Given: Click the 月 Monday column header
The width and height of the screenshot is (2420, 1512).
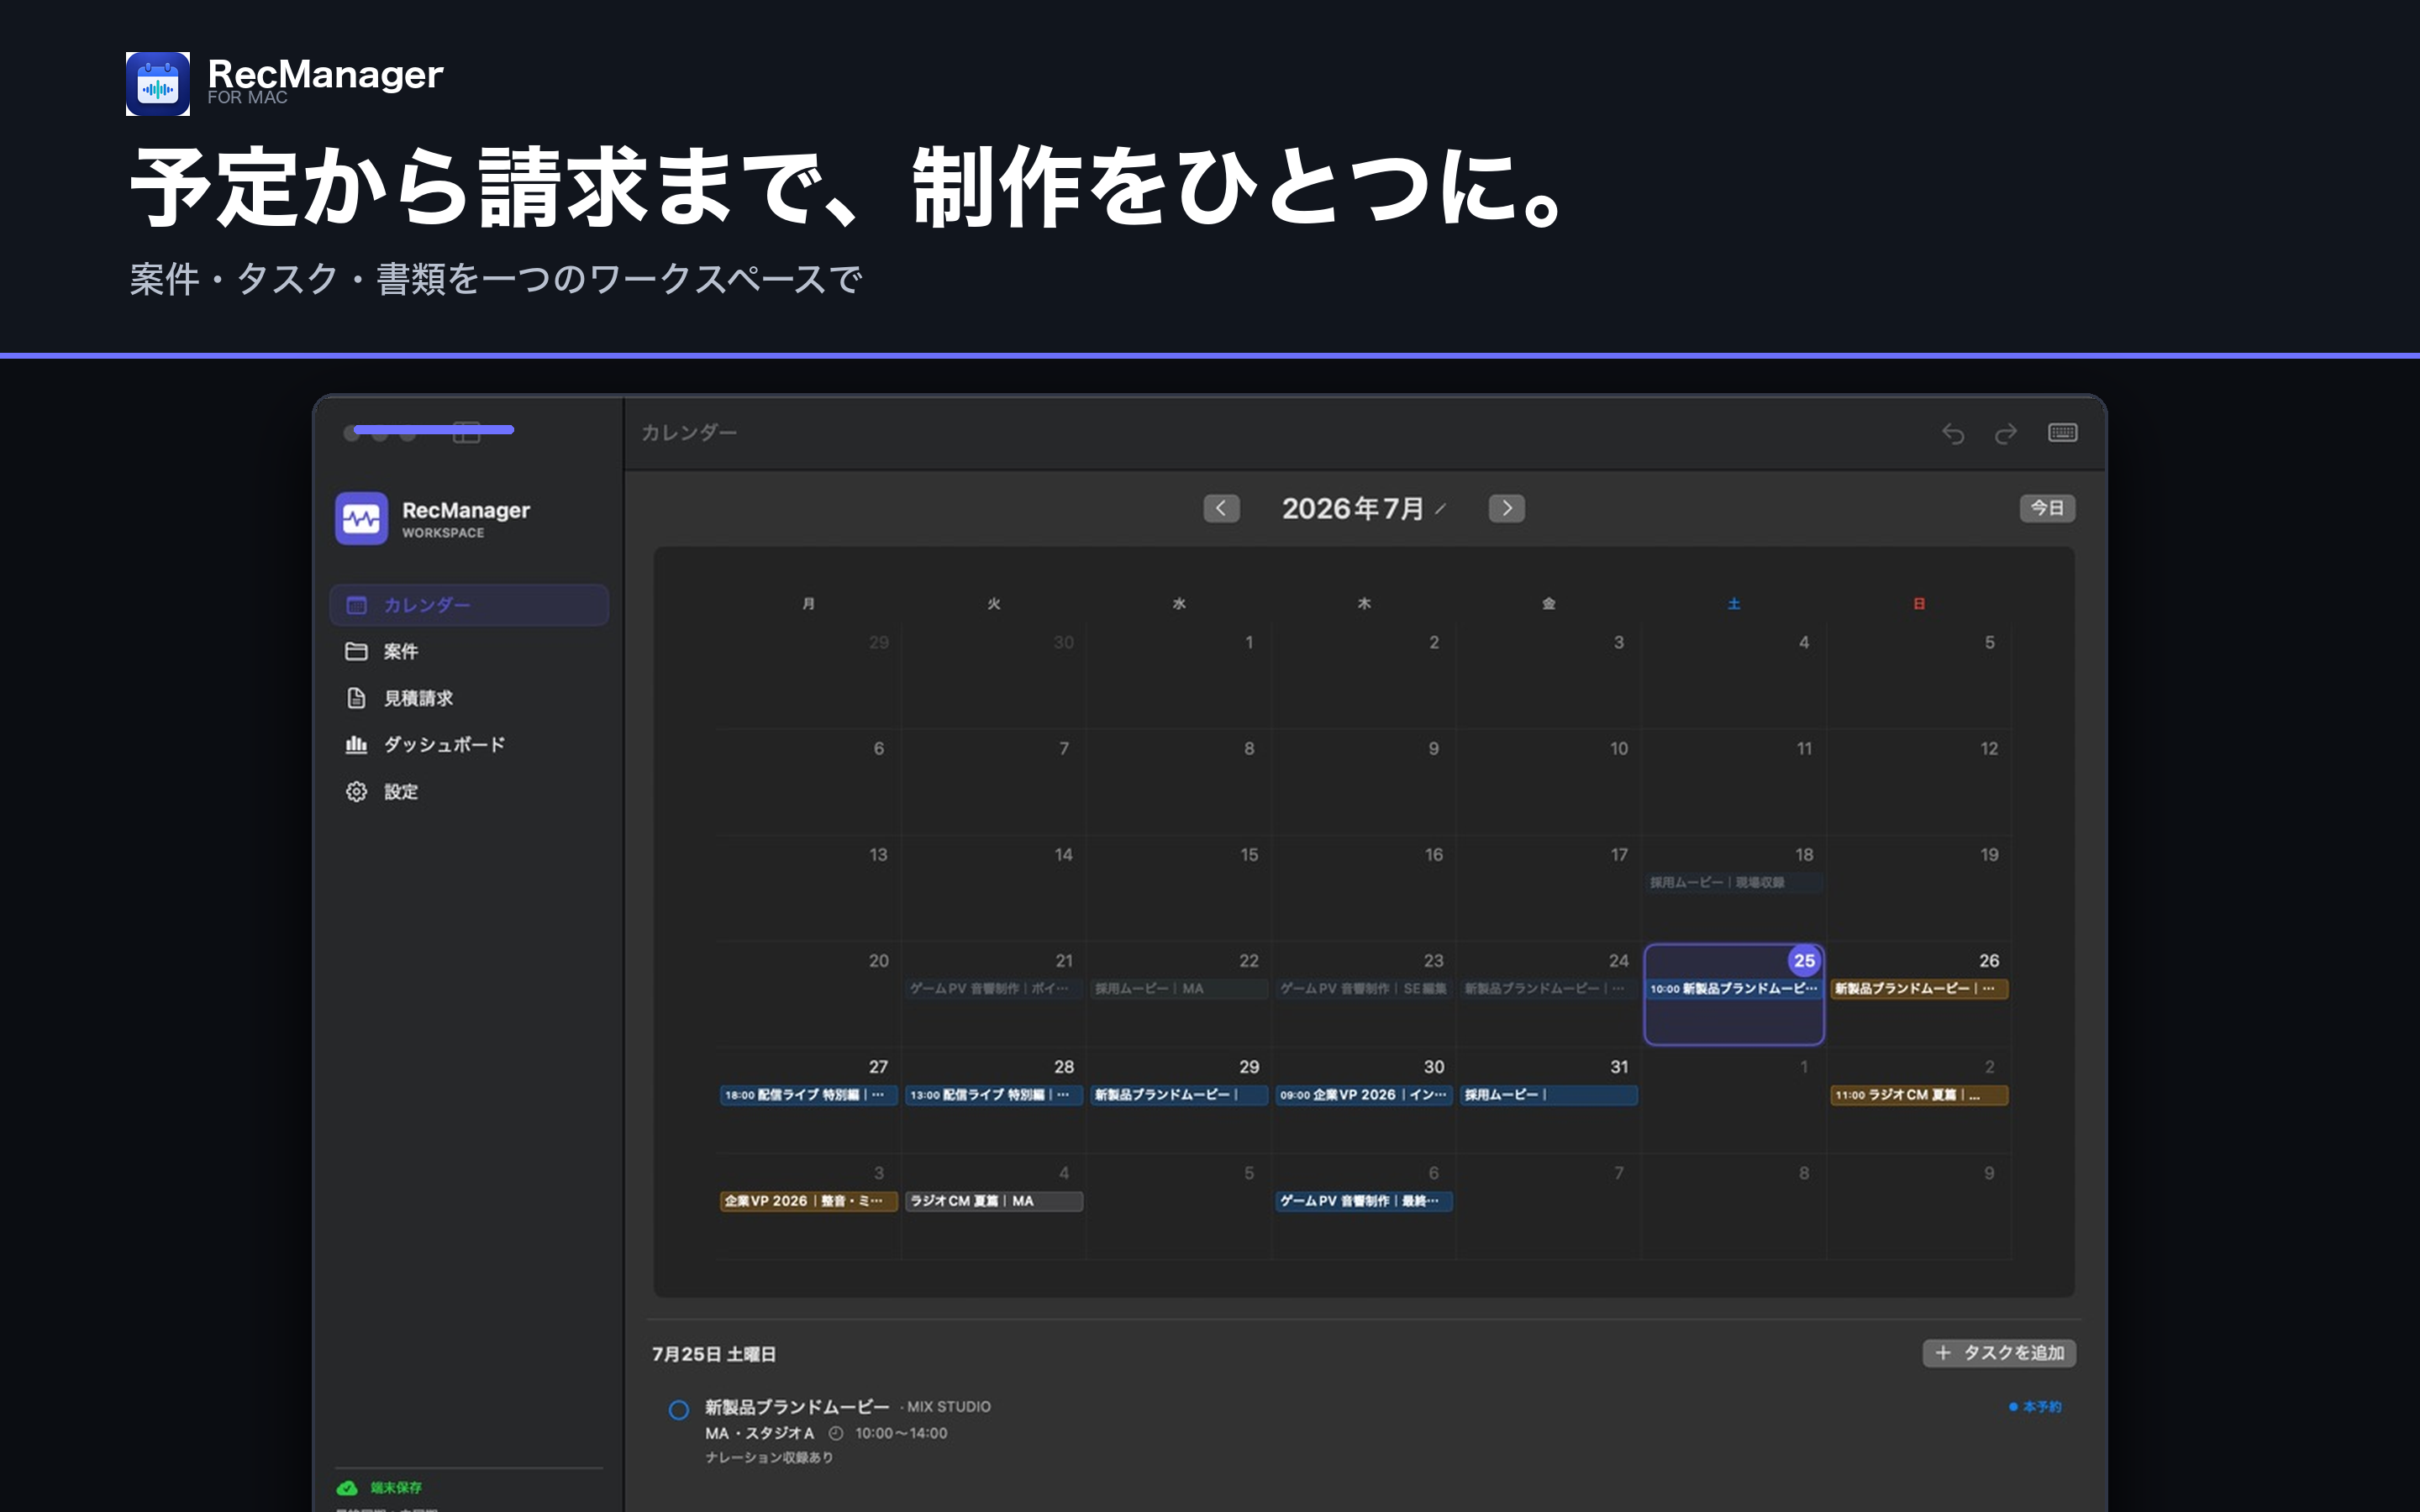Looking at the screenshot, I should [x=808, y=603].
